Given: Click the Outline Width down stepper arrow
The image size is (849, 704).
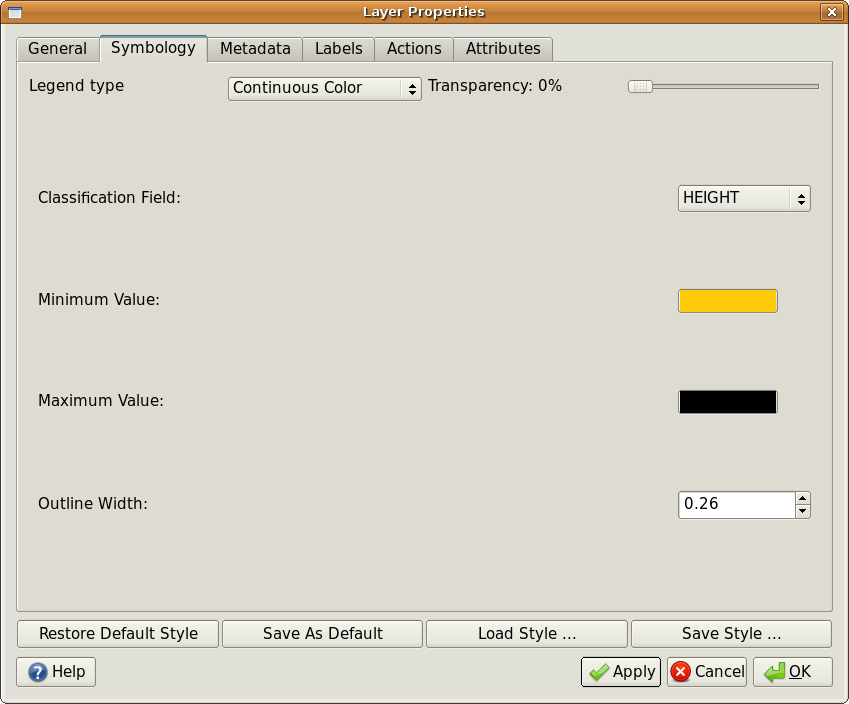Looking at the screenshot, I should pos(802,510).
